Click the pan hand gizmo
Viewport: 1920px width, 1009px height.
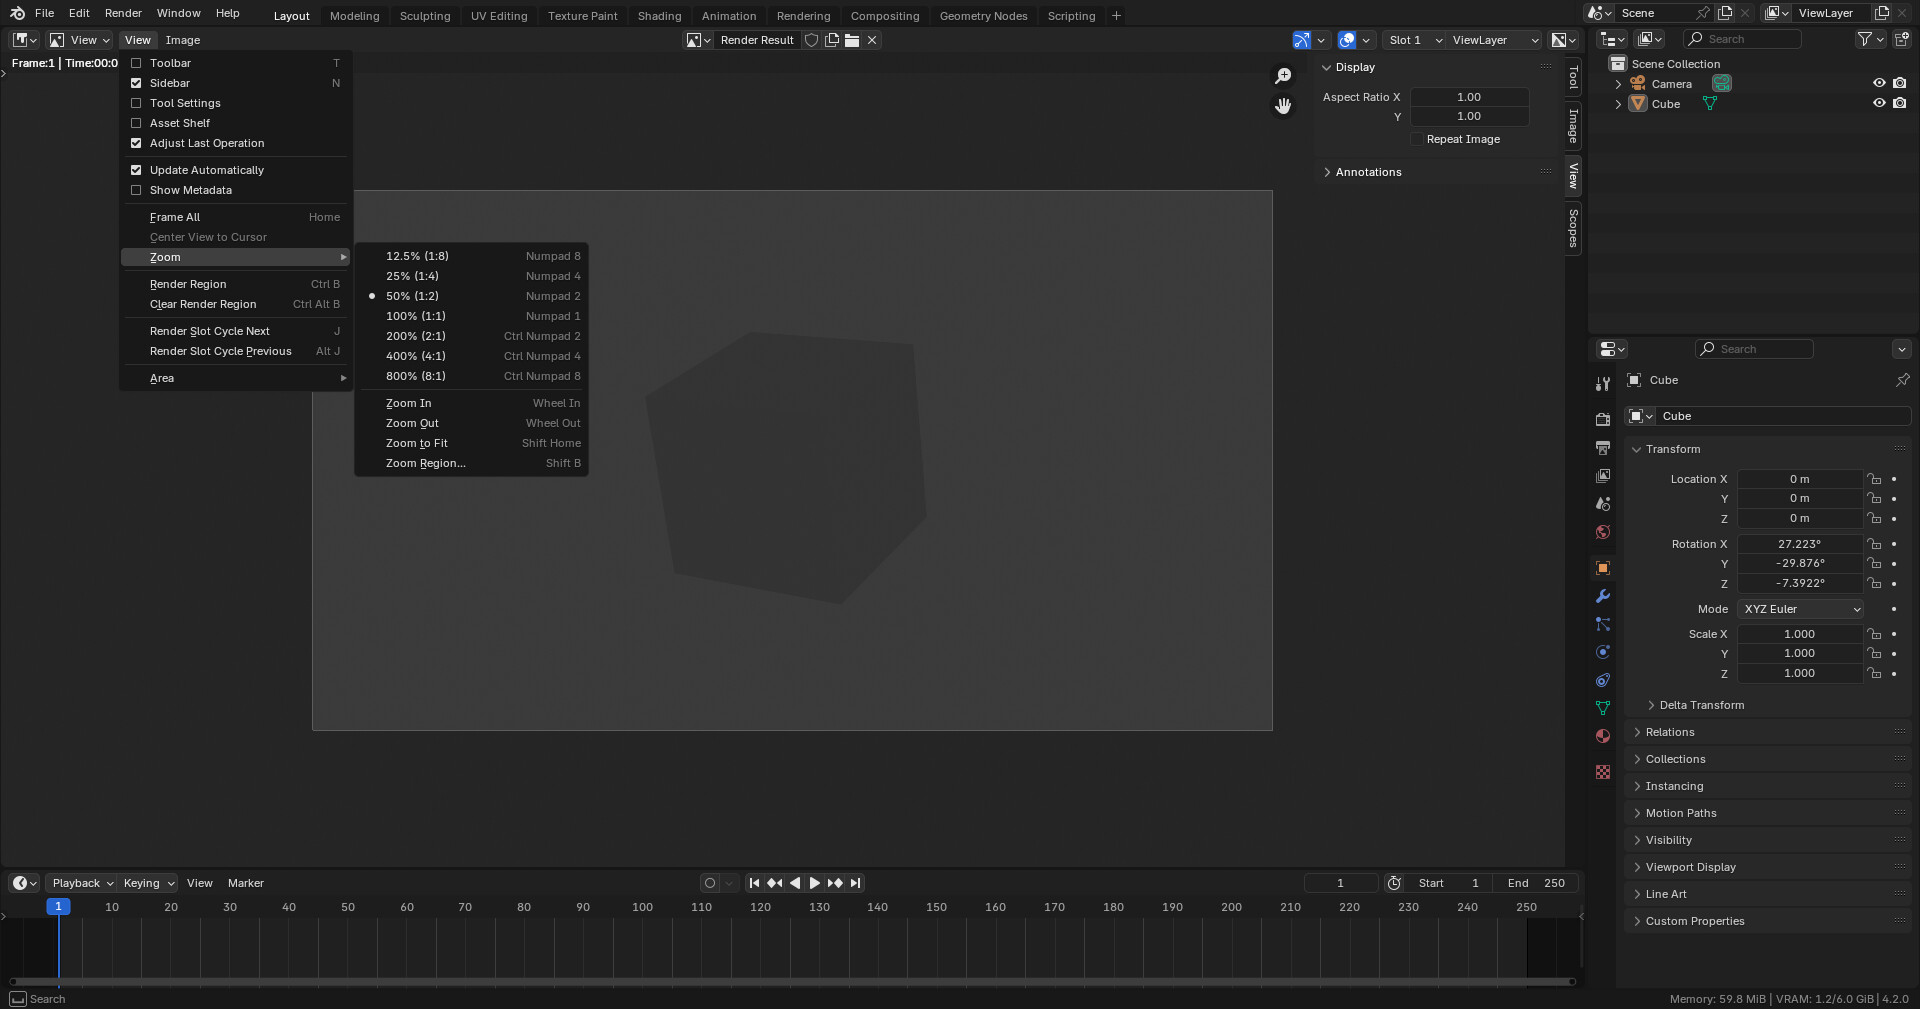pos(1283,106)
